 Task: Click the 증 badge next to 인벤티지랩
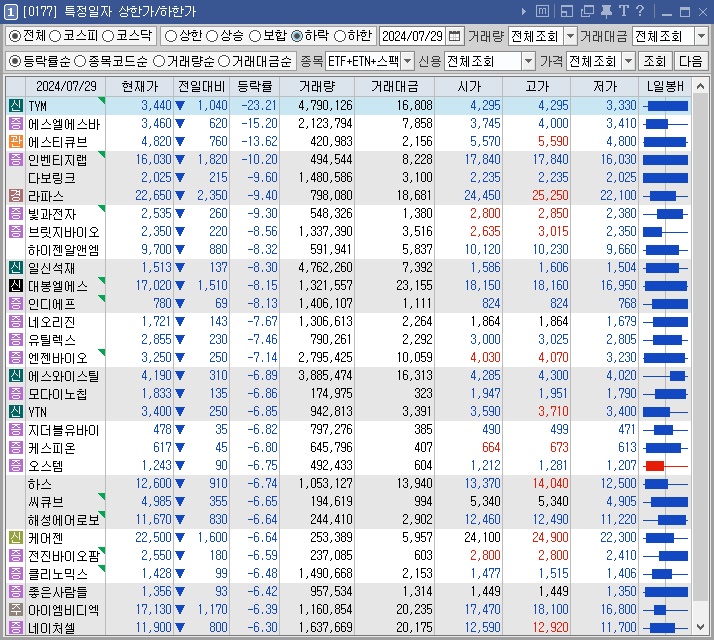[x=16, y=160]
